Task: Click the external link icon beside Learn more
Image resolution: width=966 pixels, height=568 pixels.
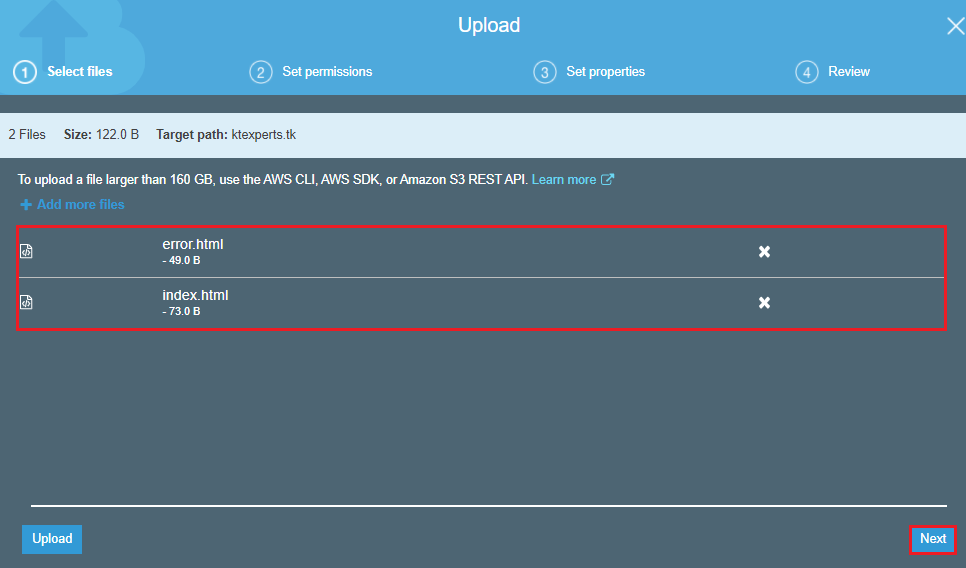Action: click(607, 179)
